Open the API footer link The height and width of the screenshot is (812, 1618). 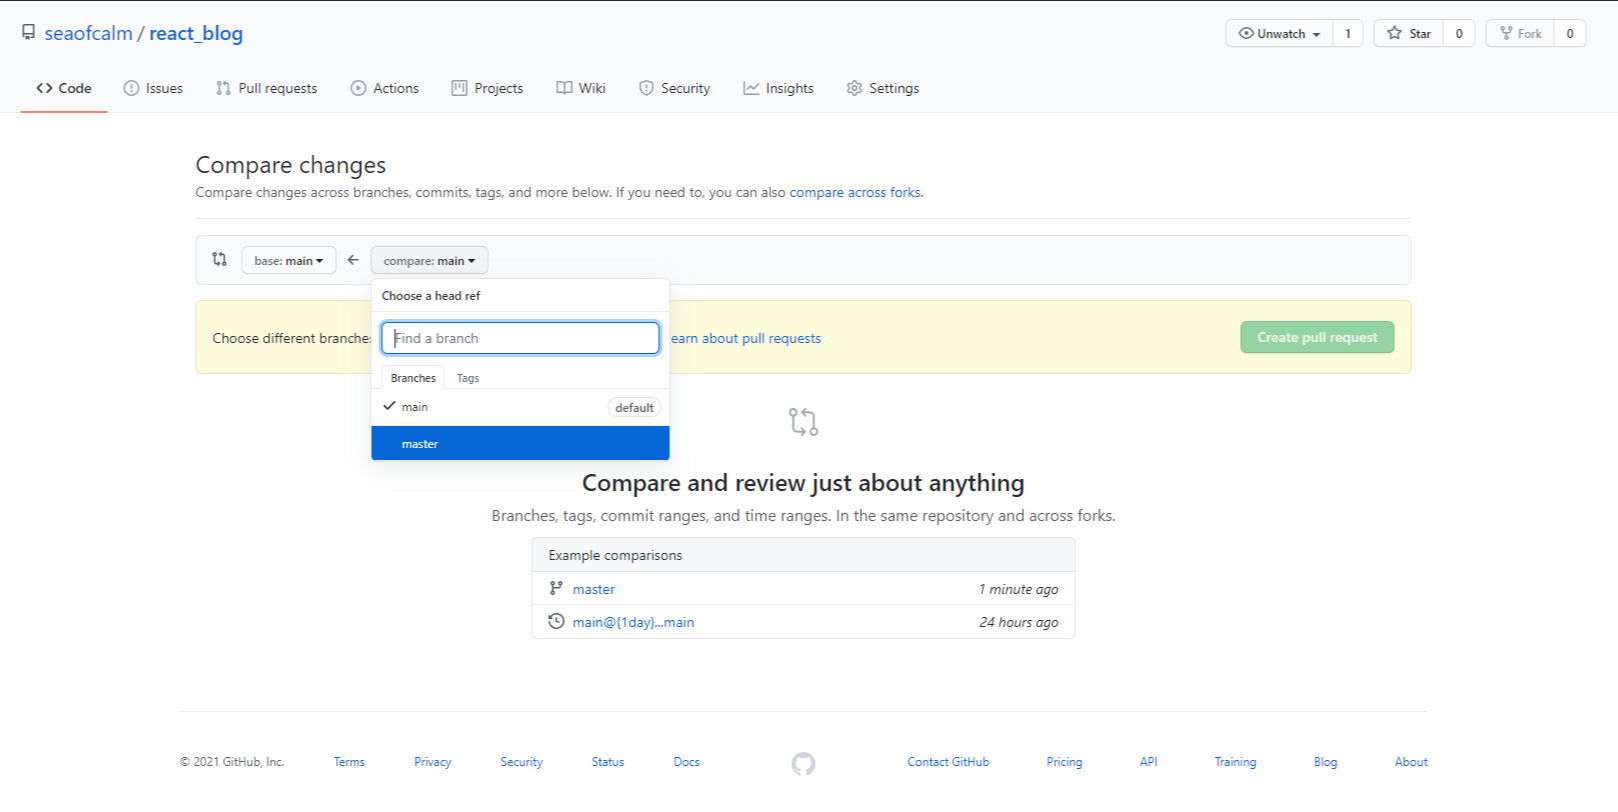(x=1148, y=762)
